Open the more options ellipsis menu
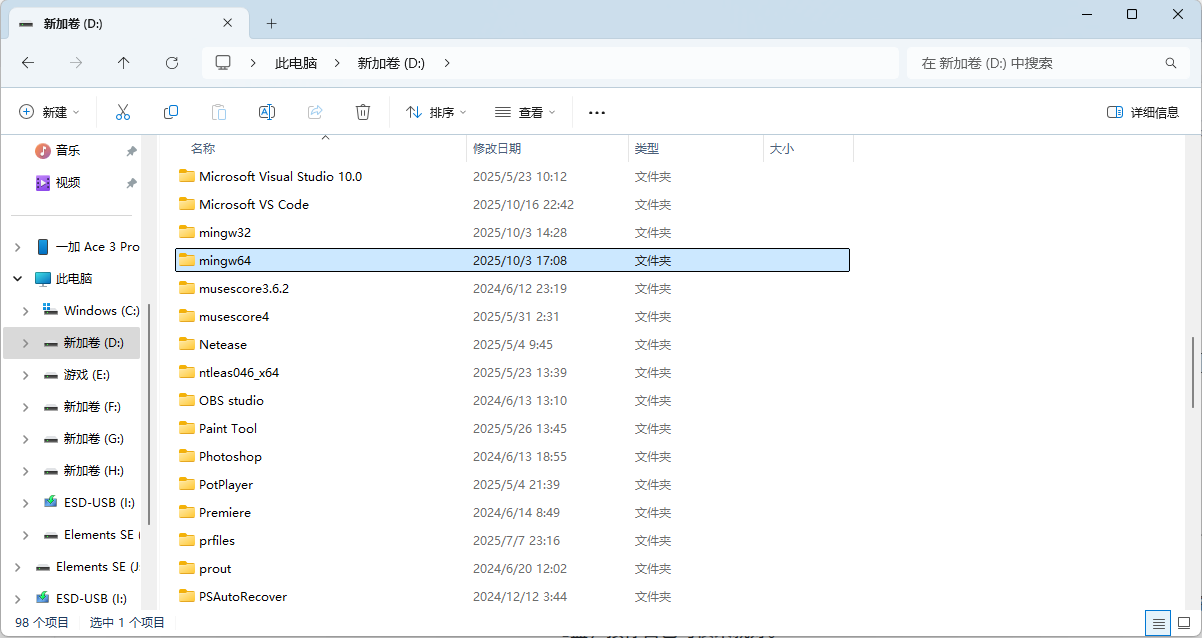 (597, 112)
